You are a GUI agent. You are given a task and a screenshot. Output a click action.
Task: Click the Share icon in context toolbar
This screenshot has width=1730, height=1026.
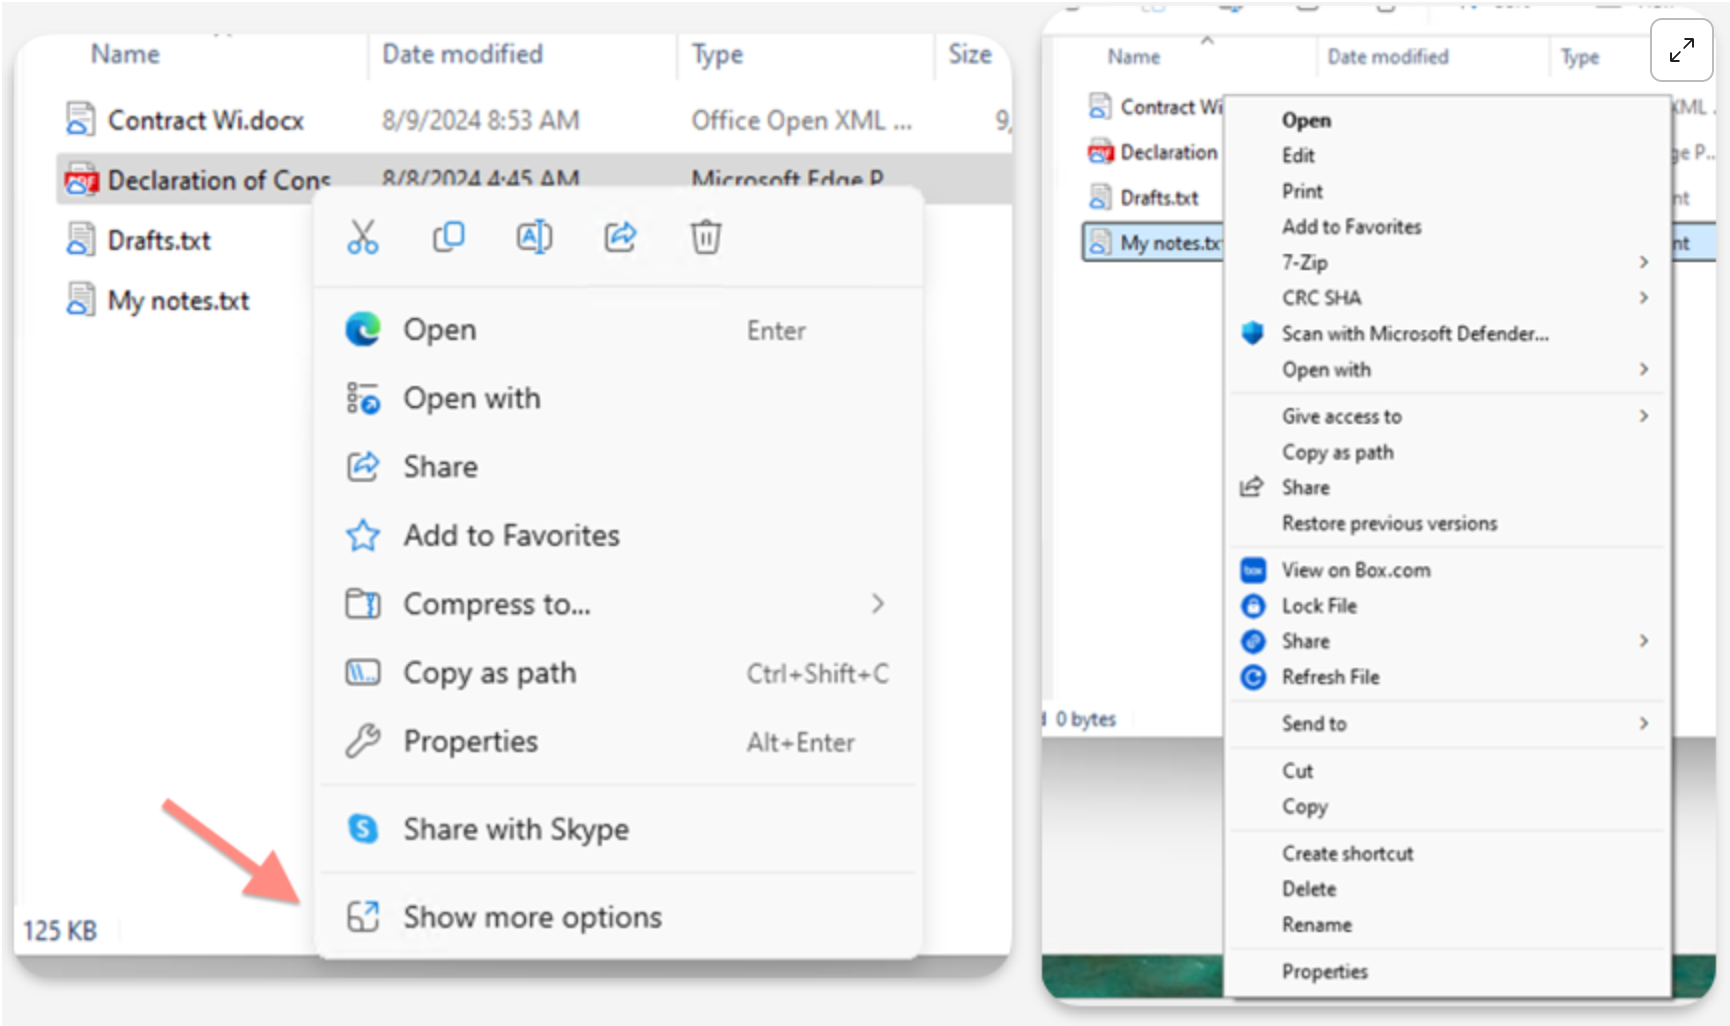[620, 237]
